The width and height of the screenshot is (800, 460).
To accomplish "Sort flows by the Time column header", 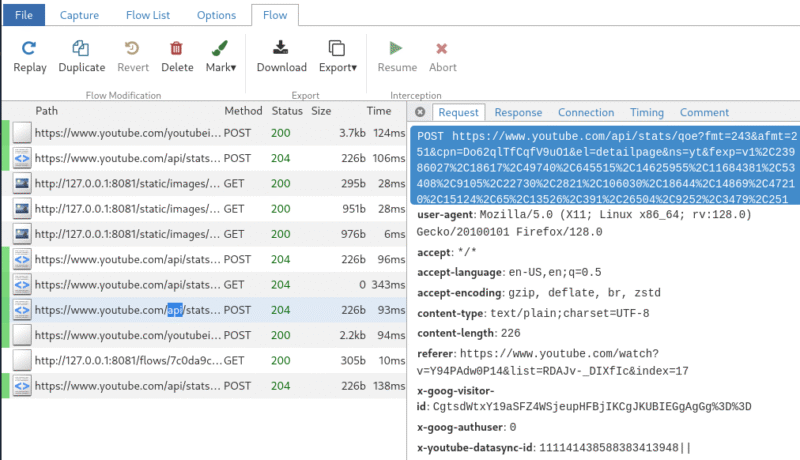I will (x=379, y=111).
